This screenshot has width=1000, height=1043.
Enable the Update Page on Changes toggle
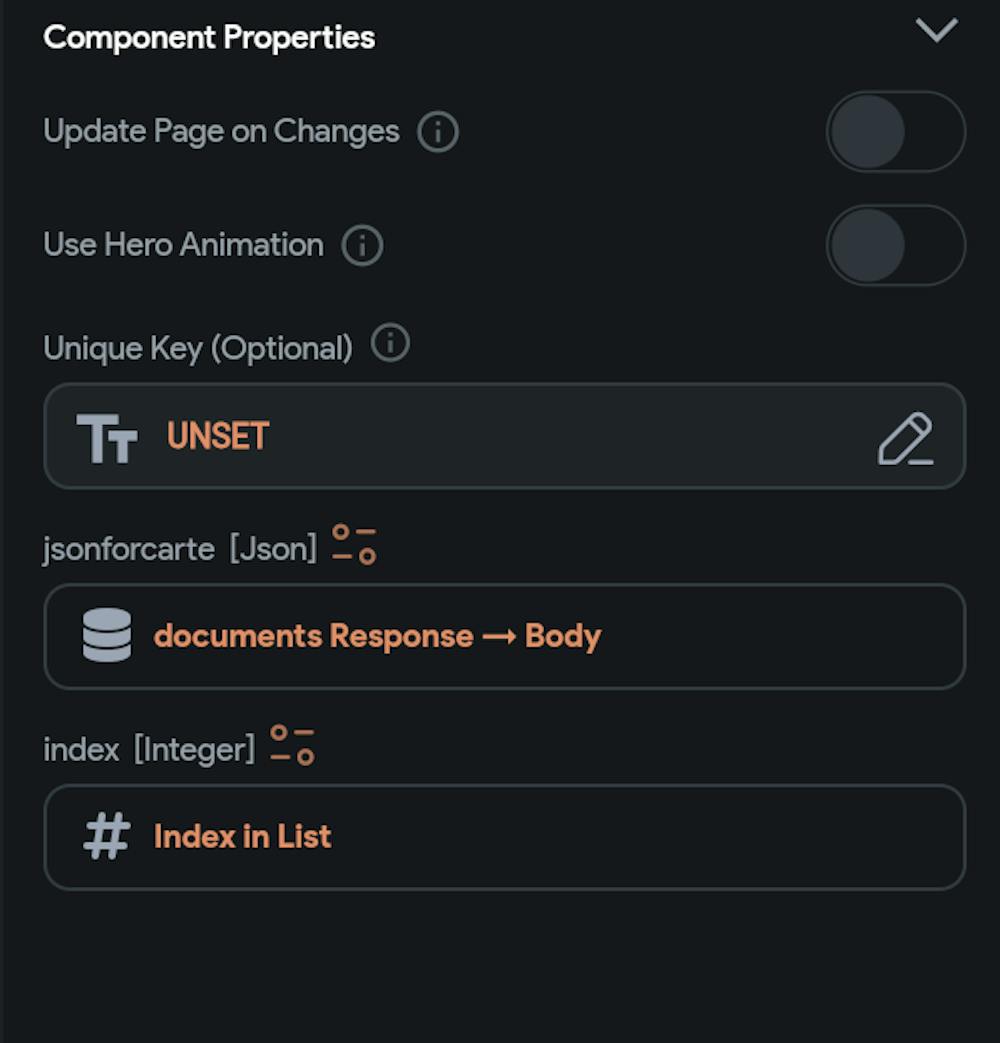(x=895, y=132)
